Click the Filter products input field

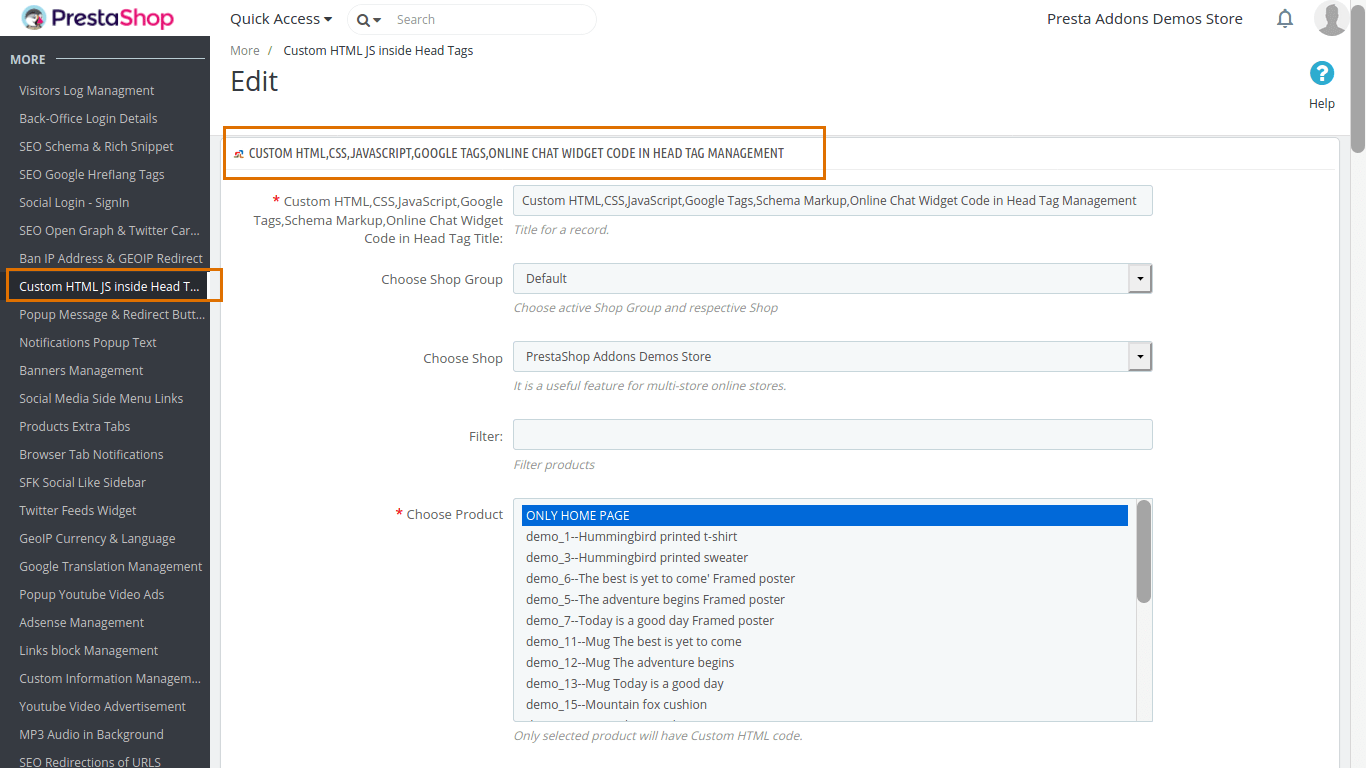(832, 435)
